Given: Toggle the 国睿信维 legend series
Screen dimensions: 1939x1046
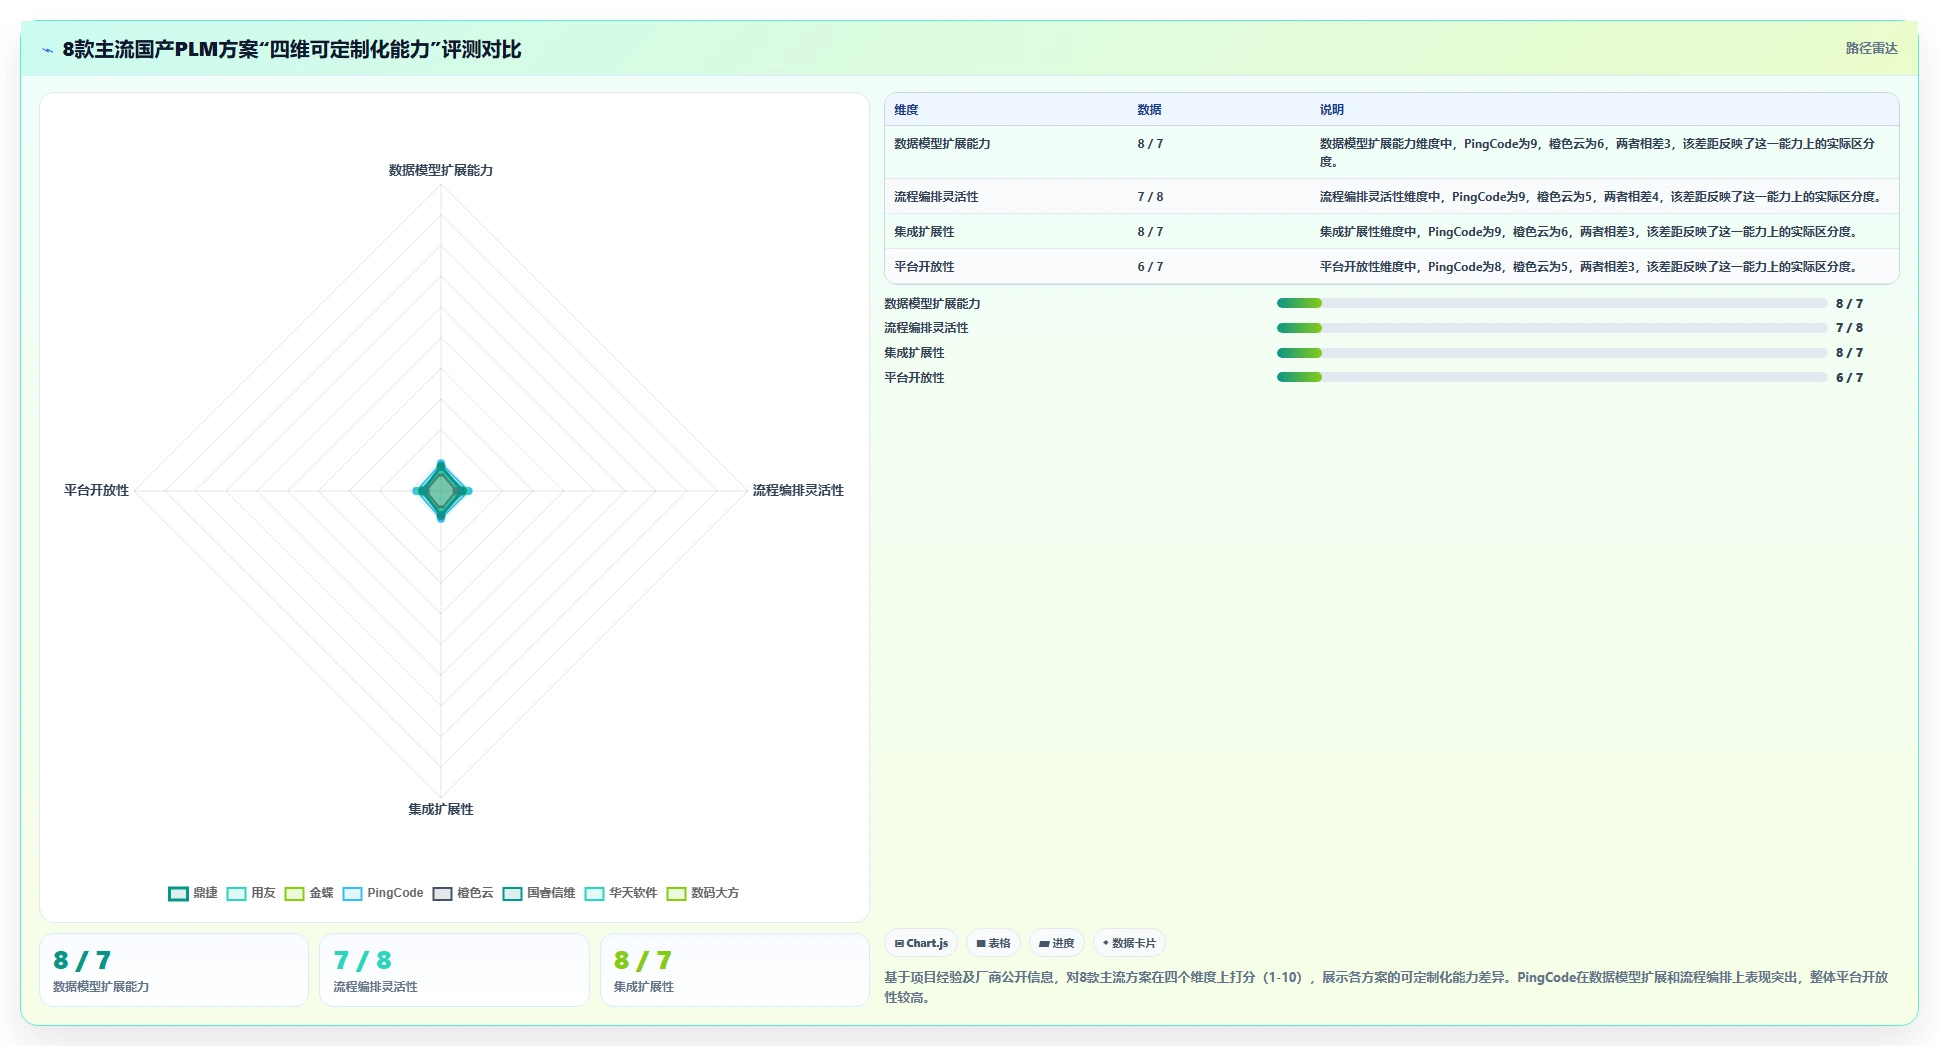Looking at the screenshot, I should pos(538,893).
